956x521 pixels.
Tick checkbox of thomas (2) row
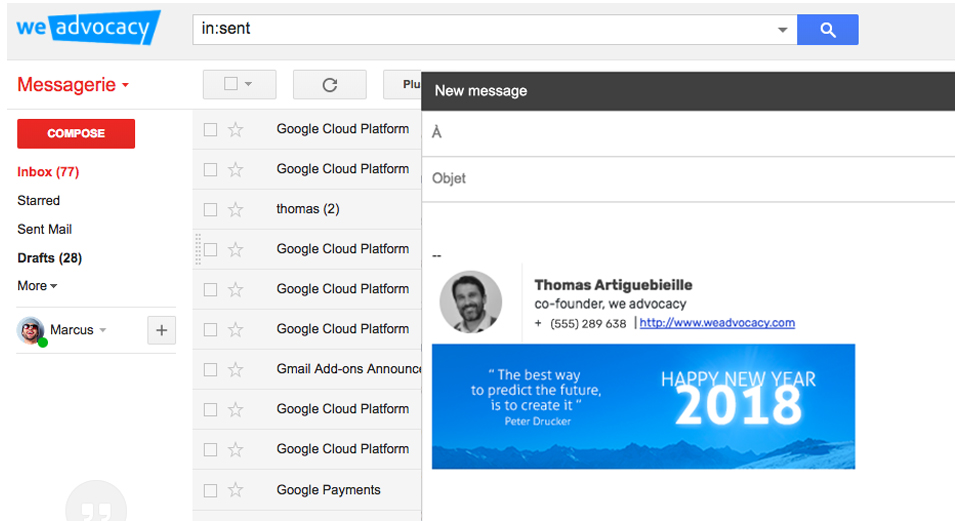(x=210, y=209)
